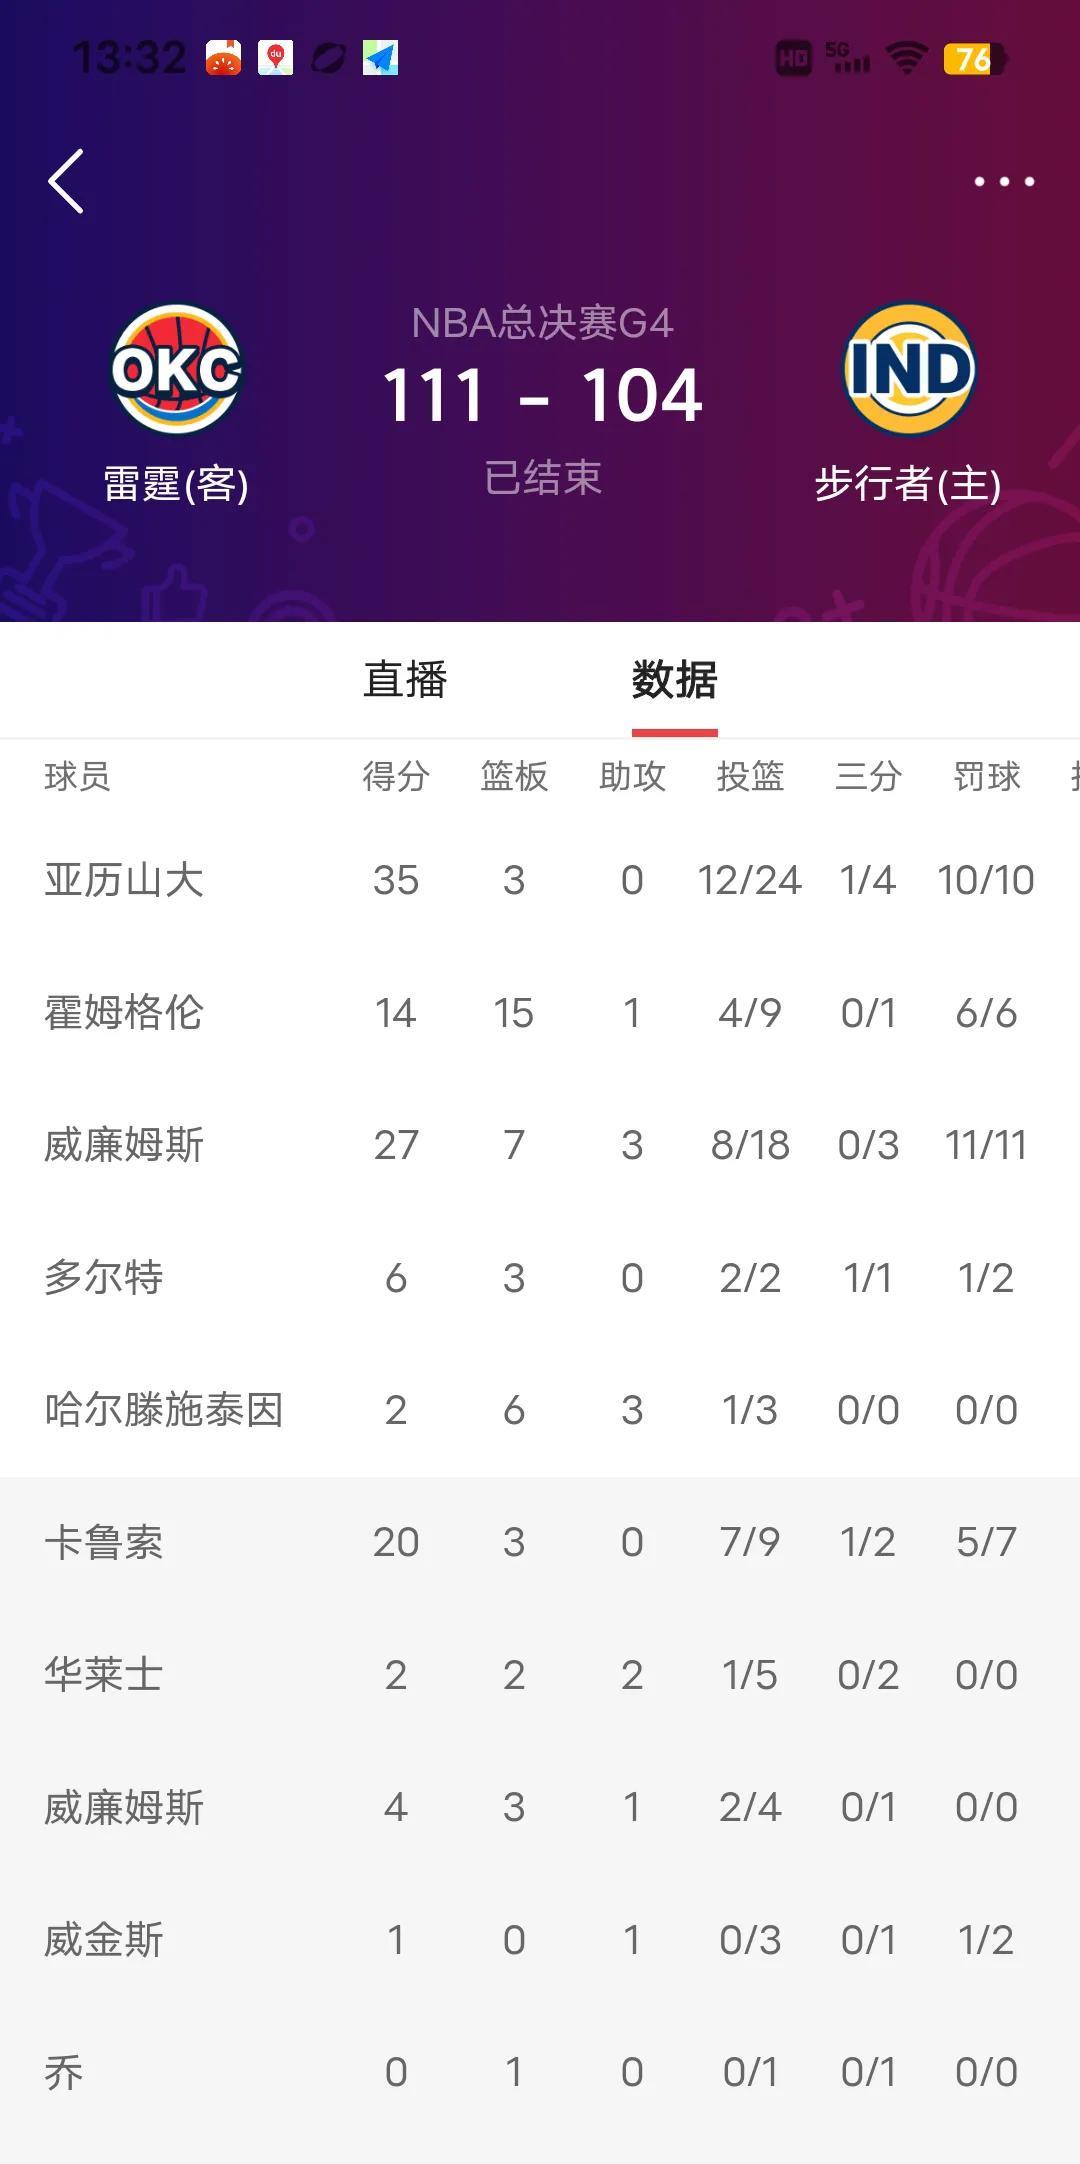Select player 哈尔滕施泰因 row

(x=540, y=1410)
